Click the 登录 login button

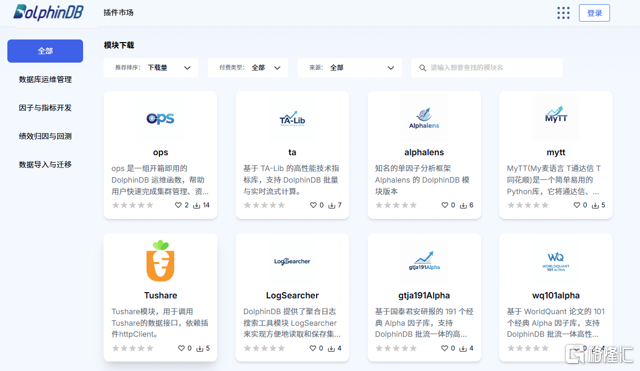click(x=594, y=13)
